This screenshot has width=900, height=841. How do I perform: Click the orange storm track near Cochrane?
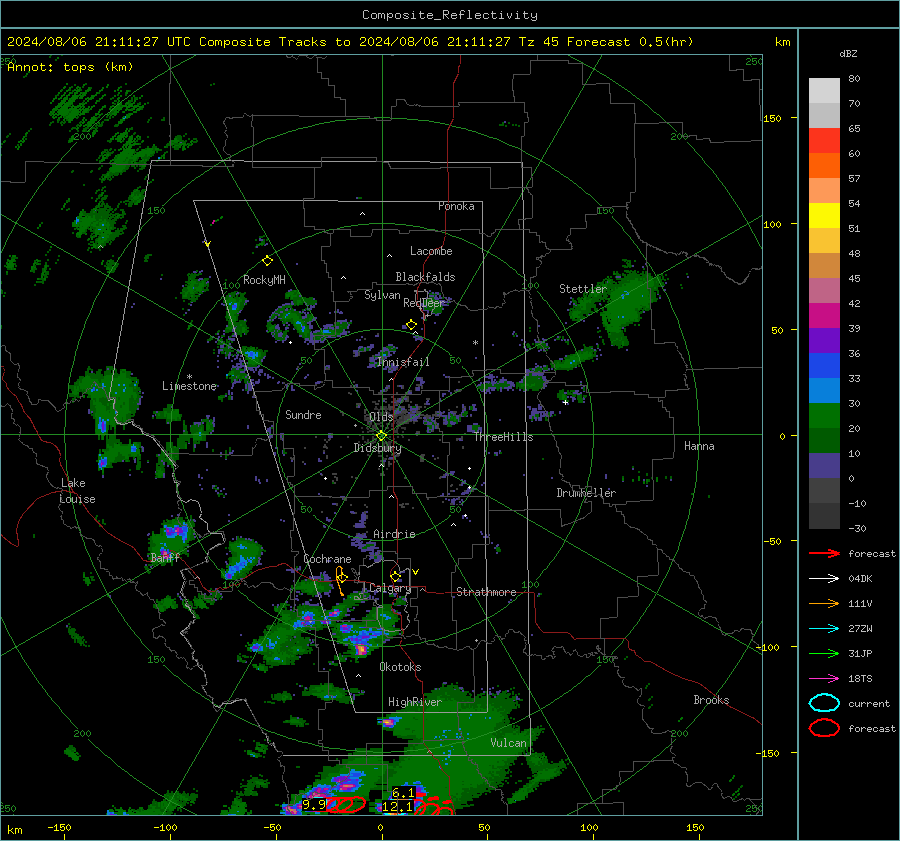pyautogui.click(x=341, y=580)
